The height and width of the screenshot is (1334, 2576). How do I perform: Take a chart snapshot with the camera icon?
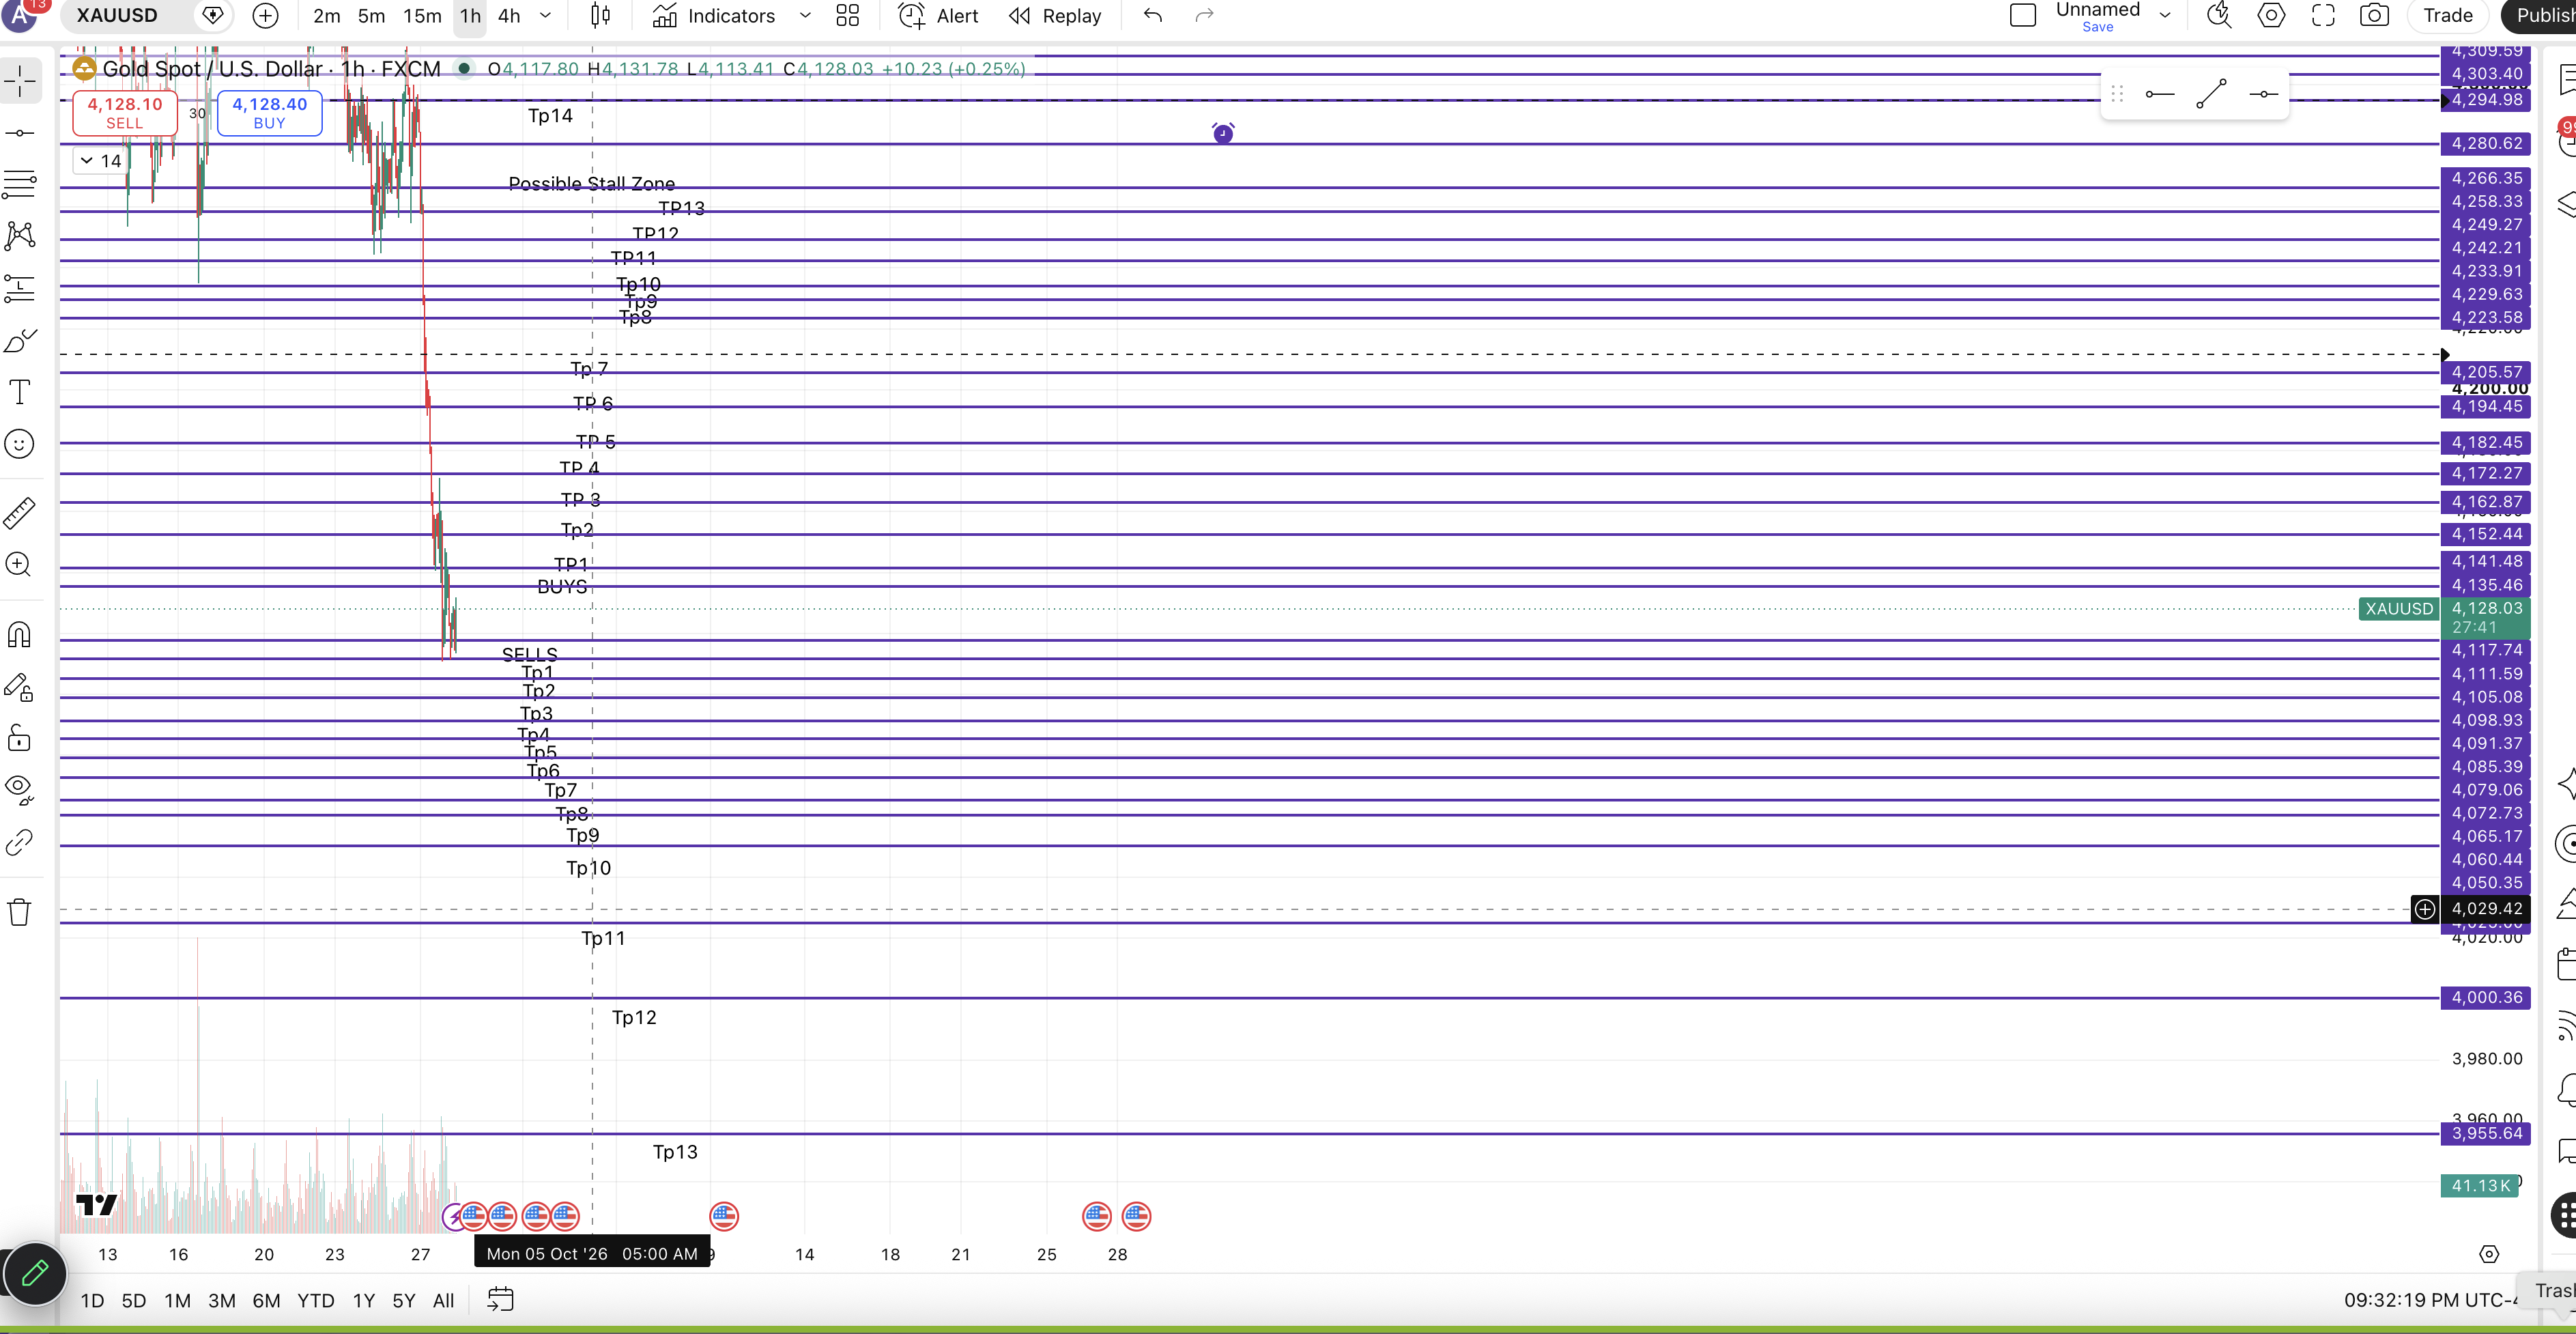pyautogui.click(x=2374, y=16)
